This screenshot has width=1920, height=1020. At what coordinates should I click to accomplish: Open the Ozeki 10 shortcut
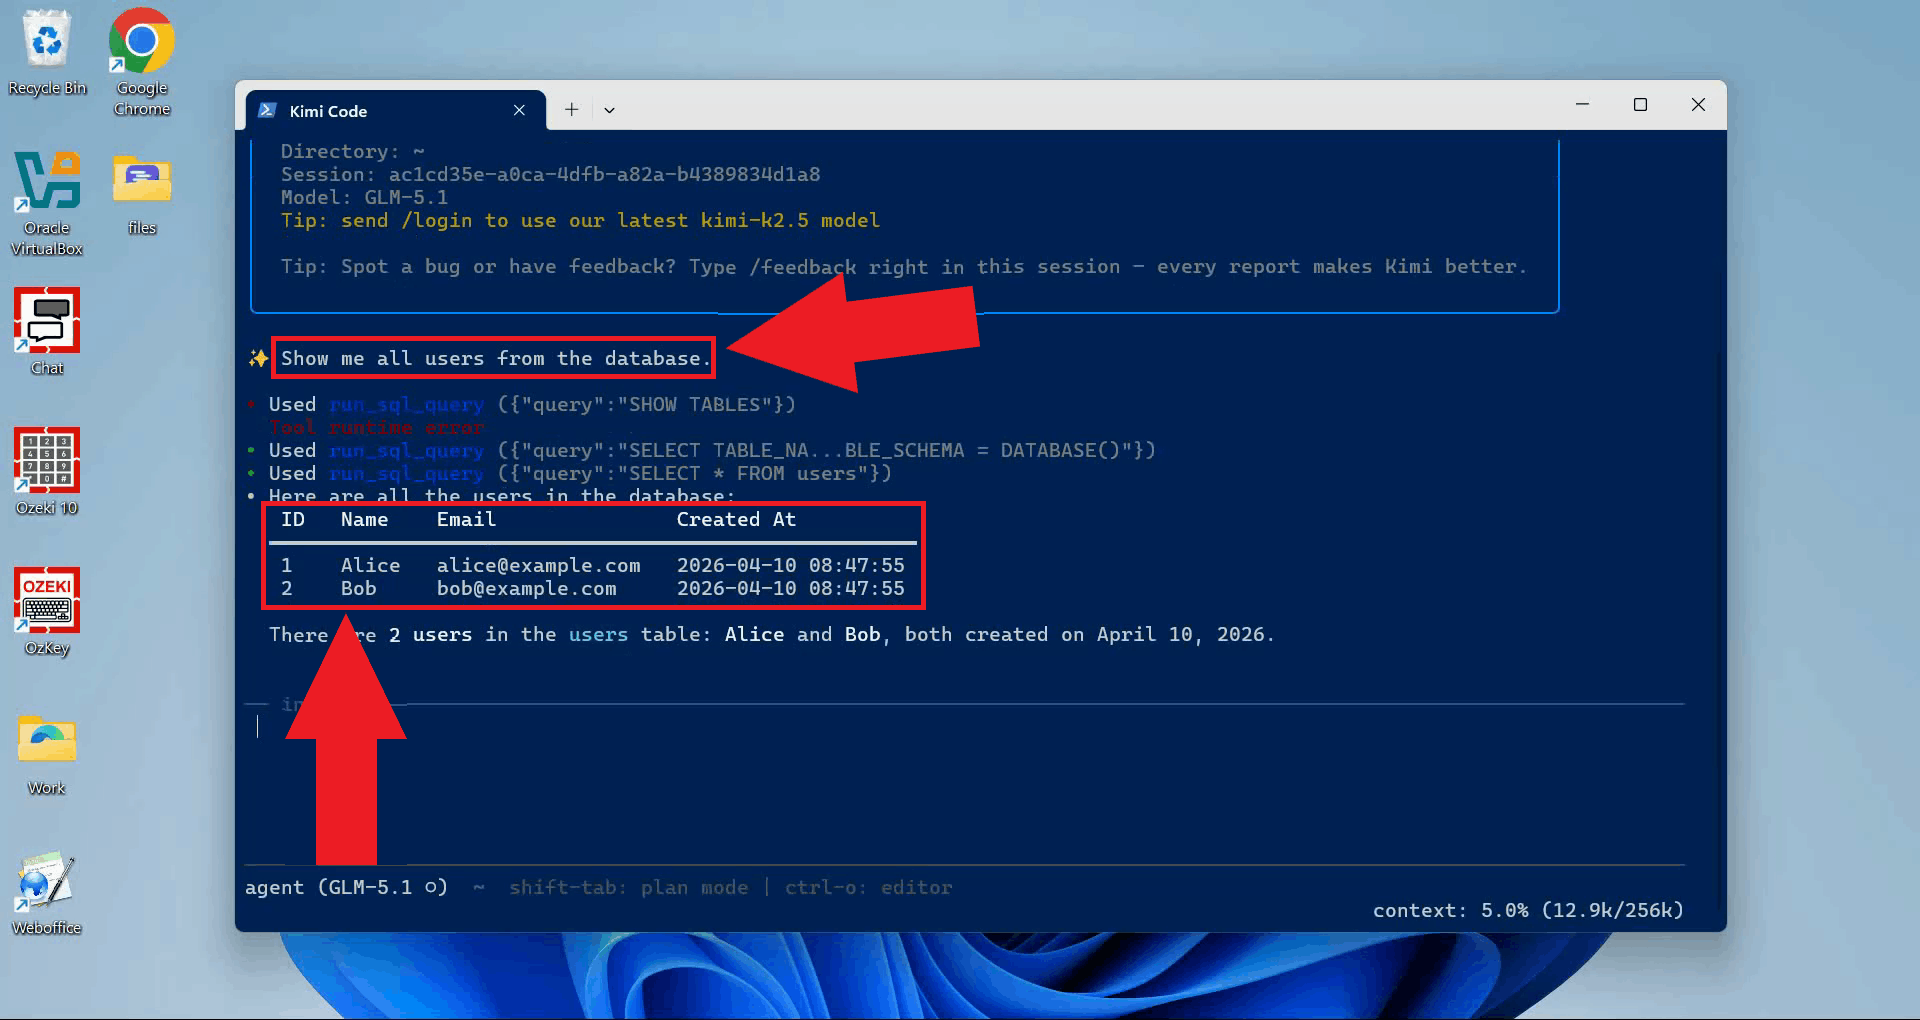pyautogui.click(x=47, y=472)
